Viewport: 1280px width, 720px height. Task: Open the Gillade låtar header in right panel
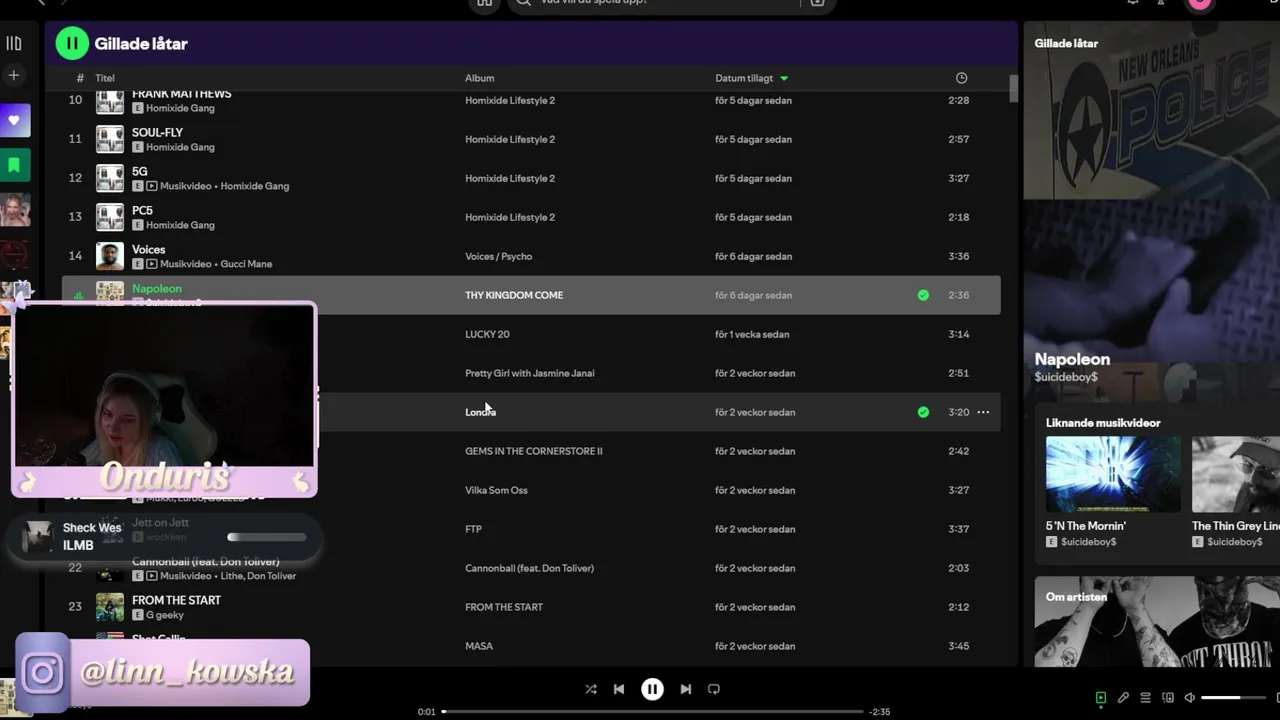click(x=1066, y=43)
